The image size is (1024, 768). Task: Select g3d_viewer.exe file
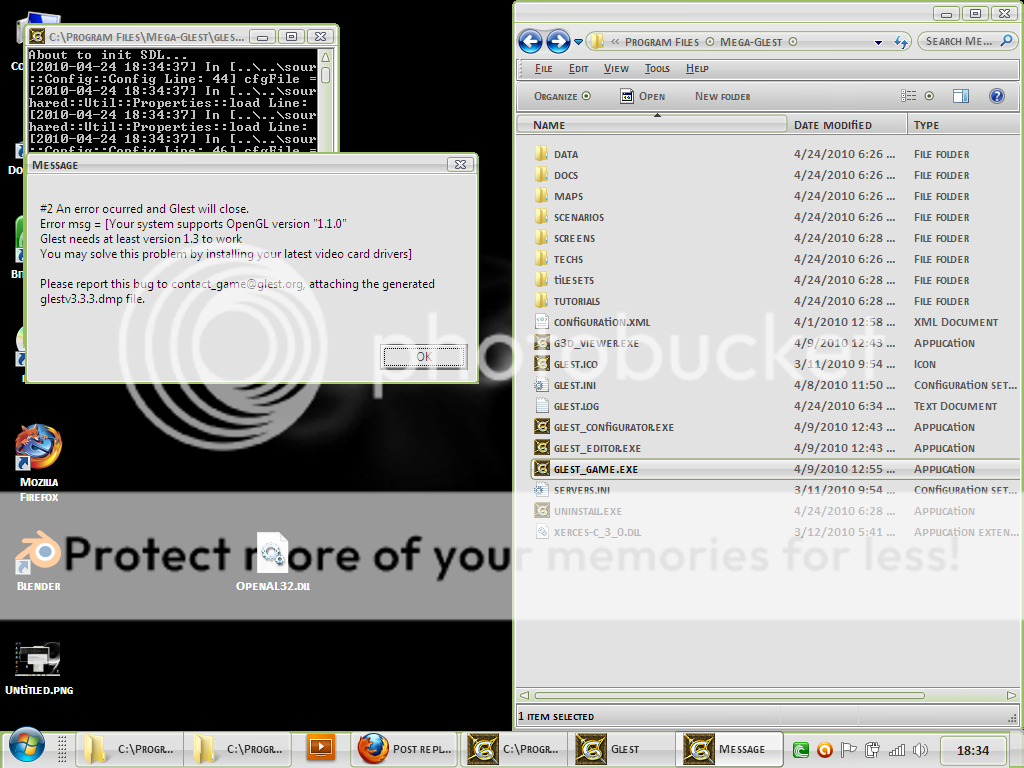(x=776, y=343)
